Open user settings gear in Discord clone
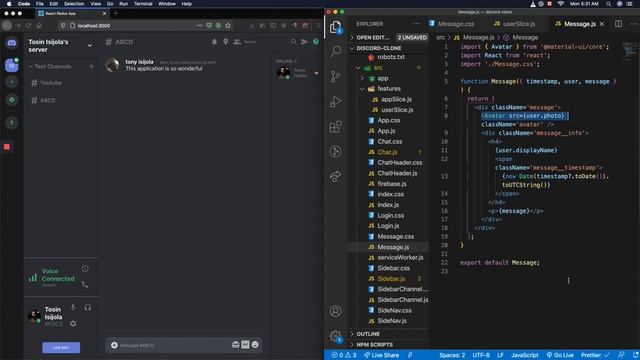The image size is (640, 360). tap(73, 323)
